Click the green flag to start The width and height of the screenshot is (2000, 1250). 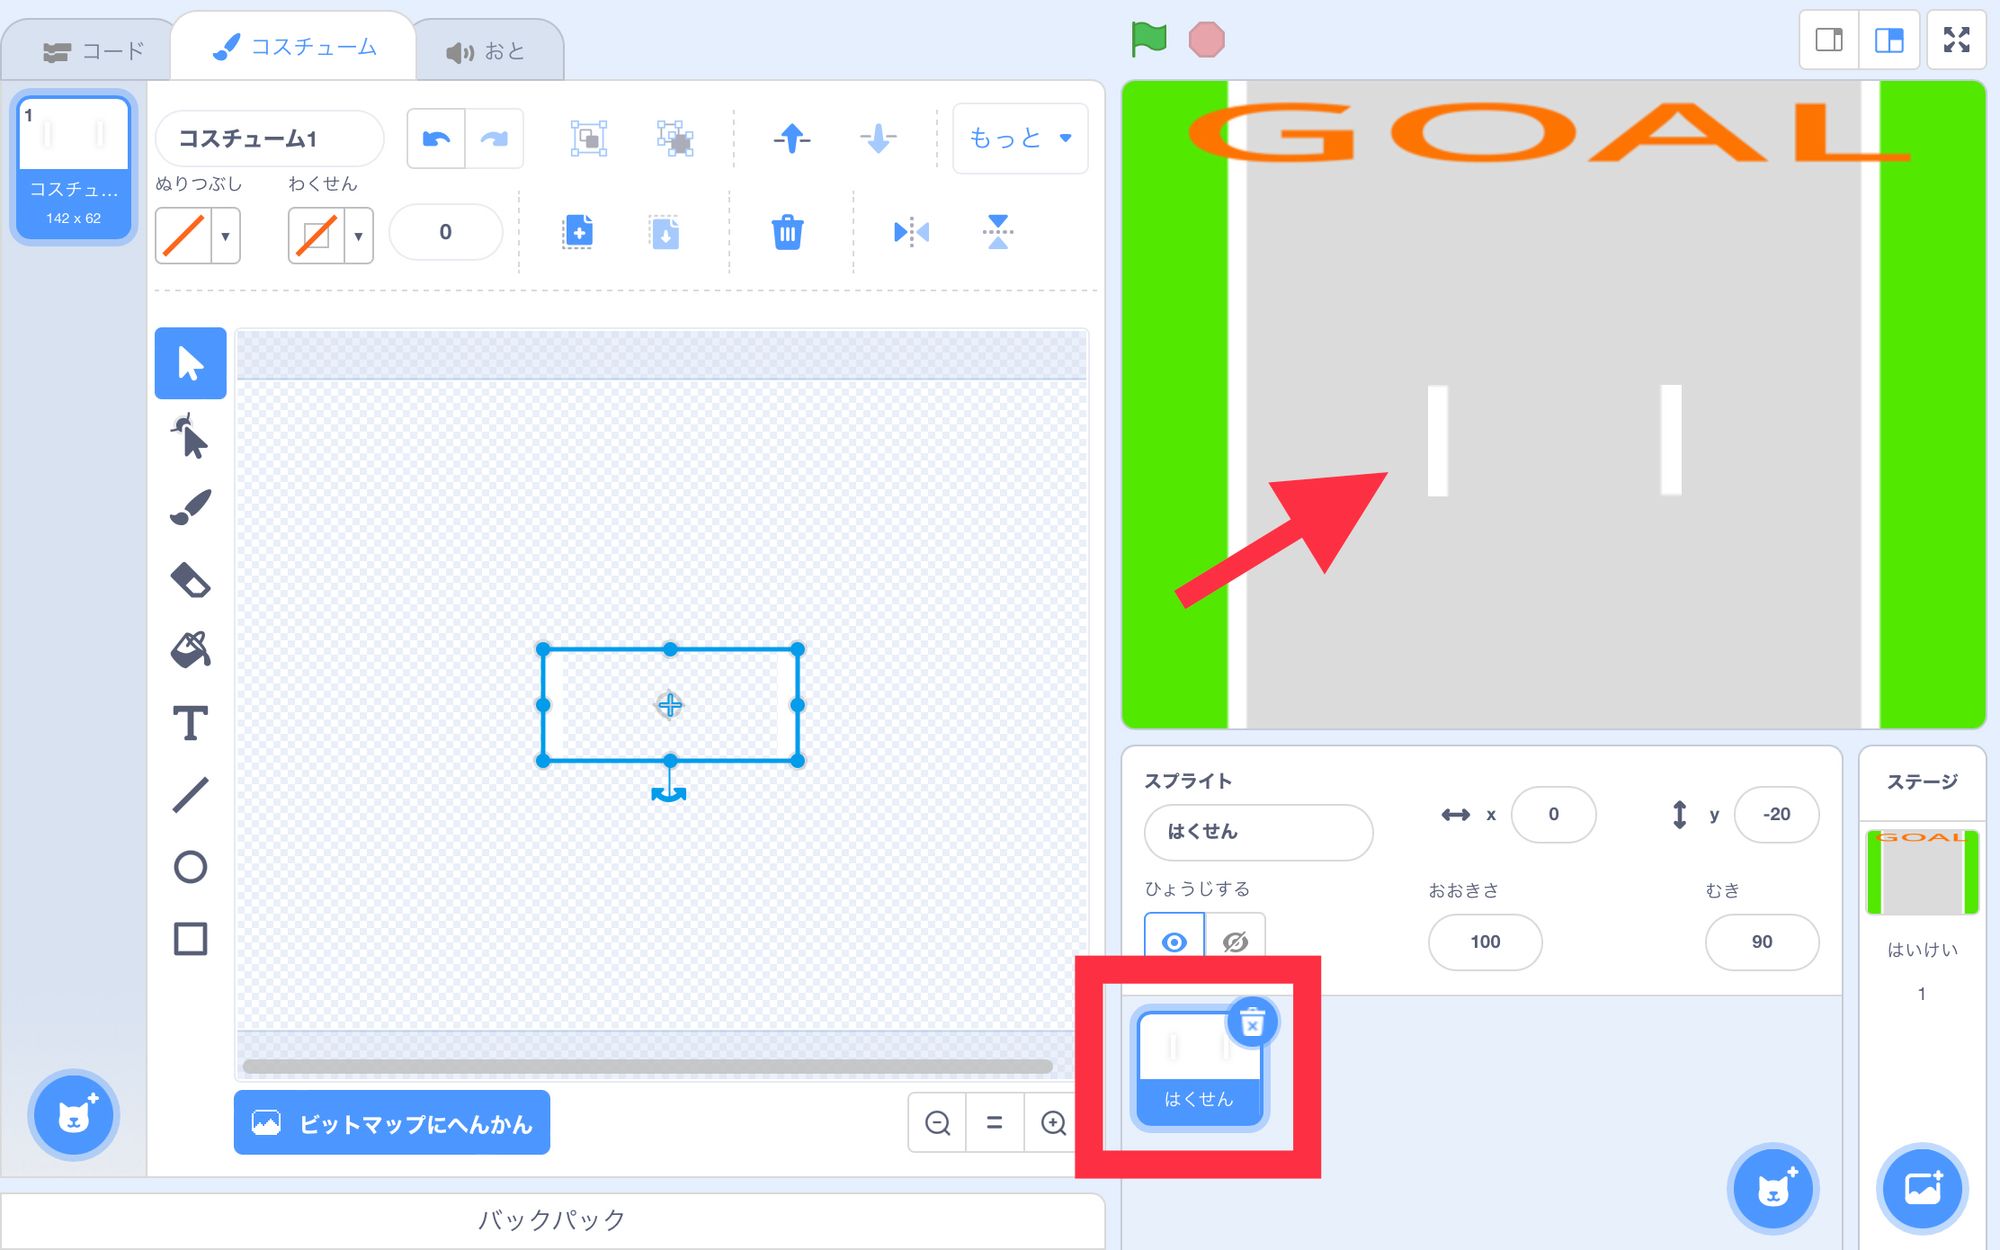coord(1148,40)
